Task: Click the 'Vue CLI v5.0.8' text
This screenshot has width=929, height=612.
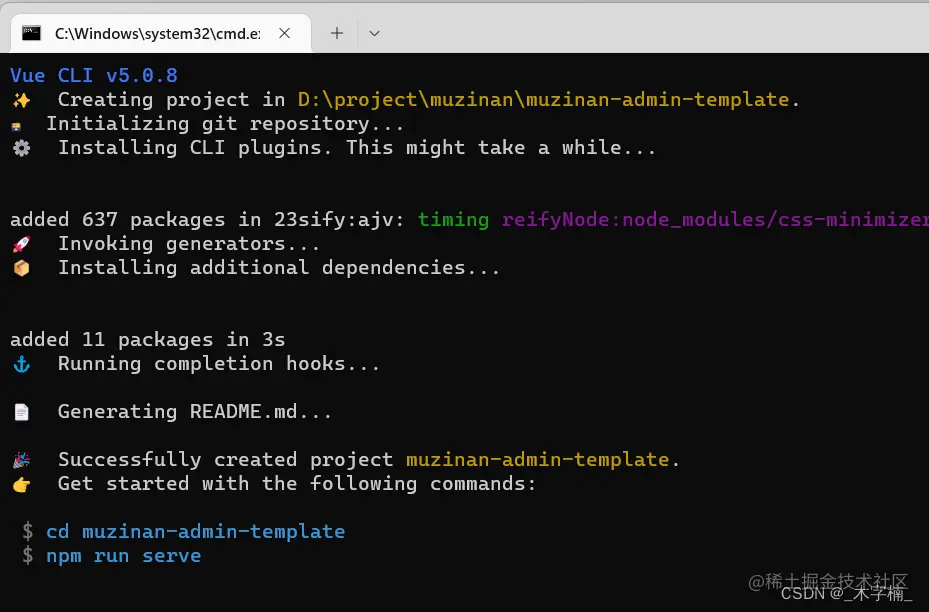Action: point(94,75)
